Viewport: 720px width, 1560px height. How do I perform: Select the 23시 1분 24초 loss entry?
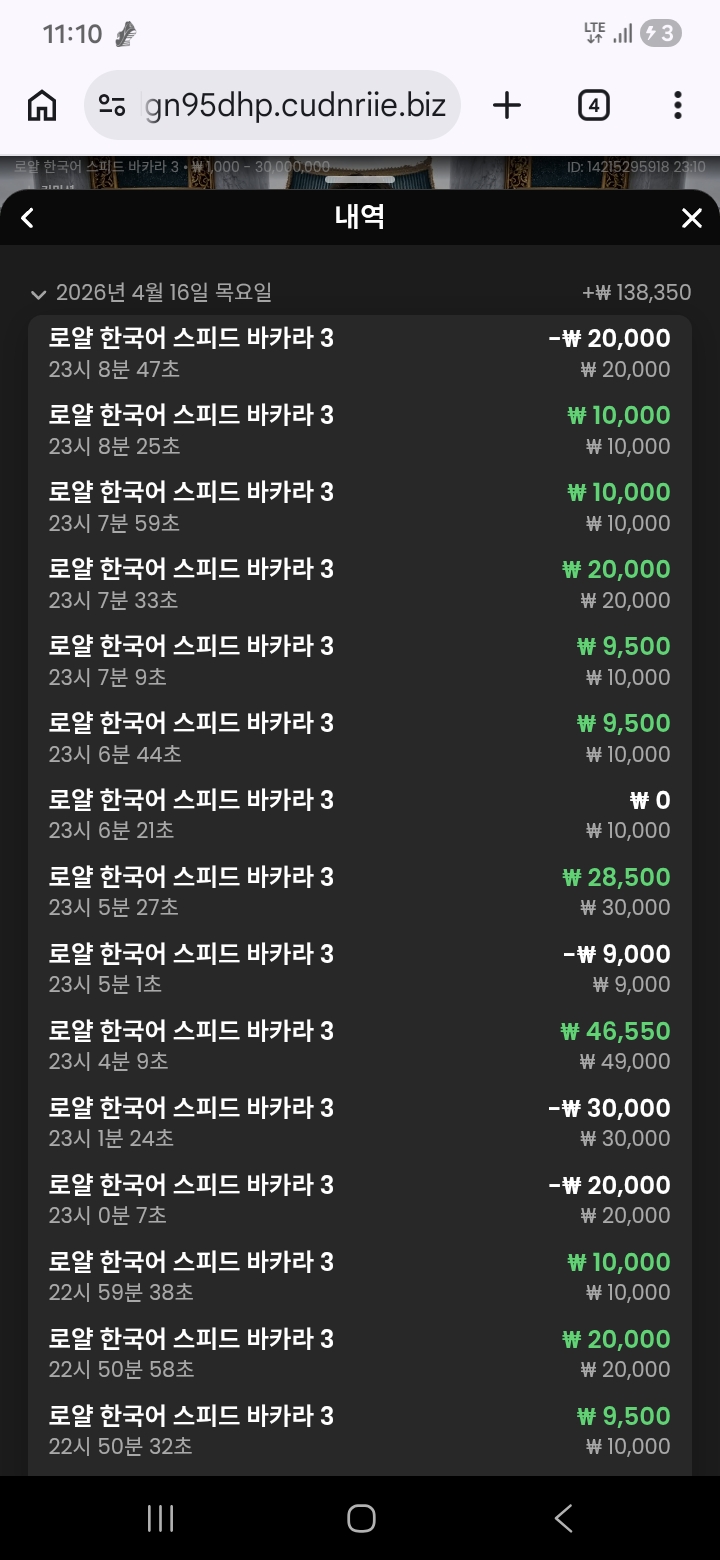(x=359, y=1122)
